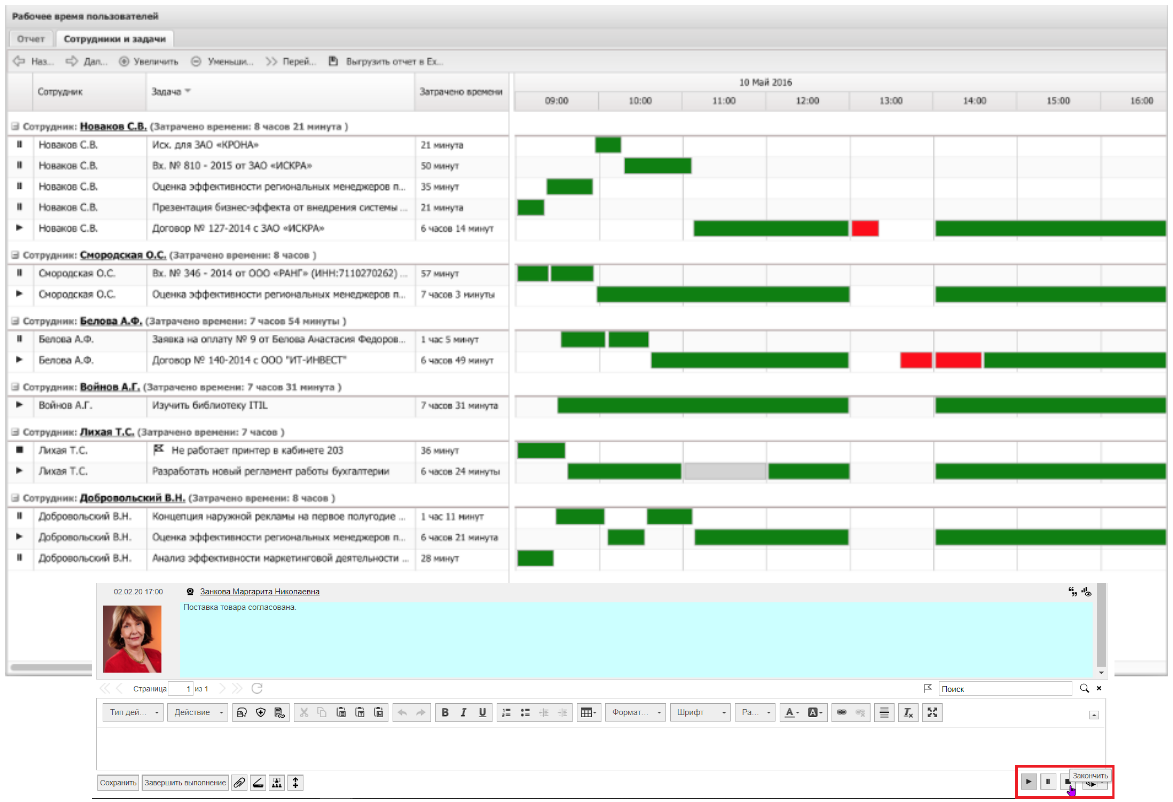The width and height of the screenshot is (1173, 802).
Task: Toggle Italic text formatting
Action: pyautogui.click(x=463, y=713)
